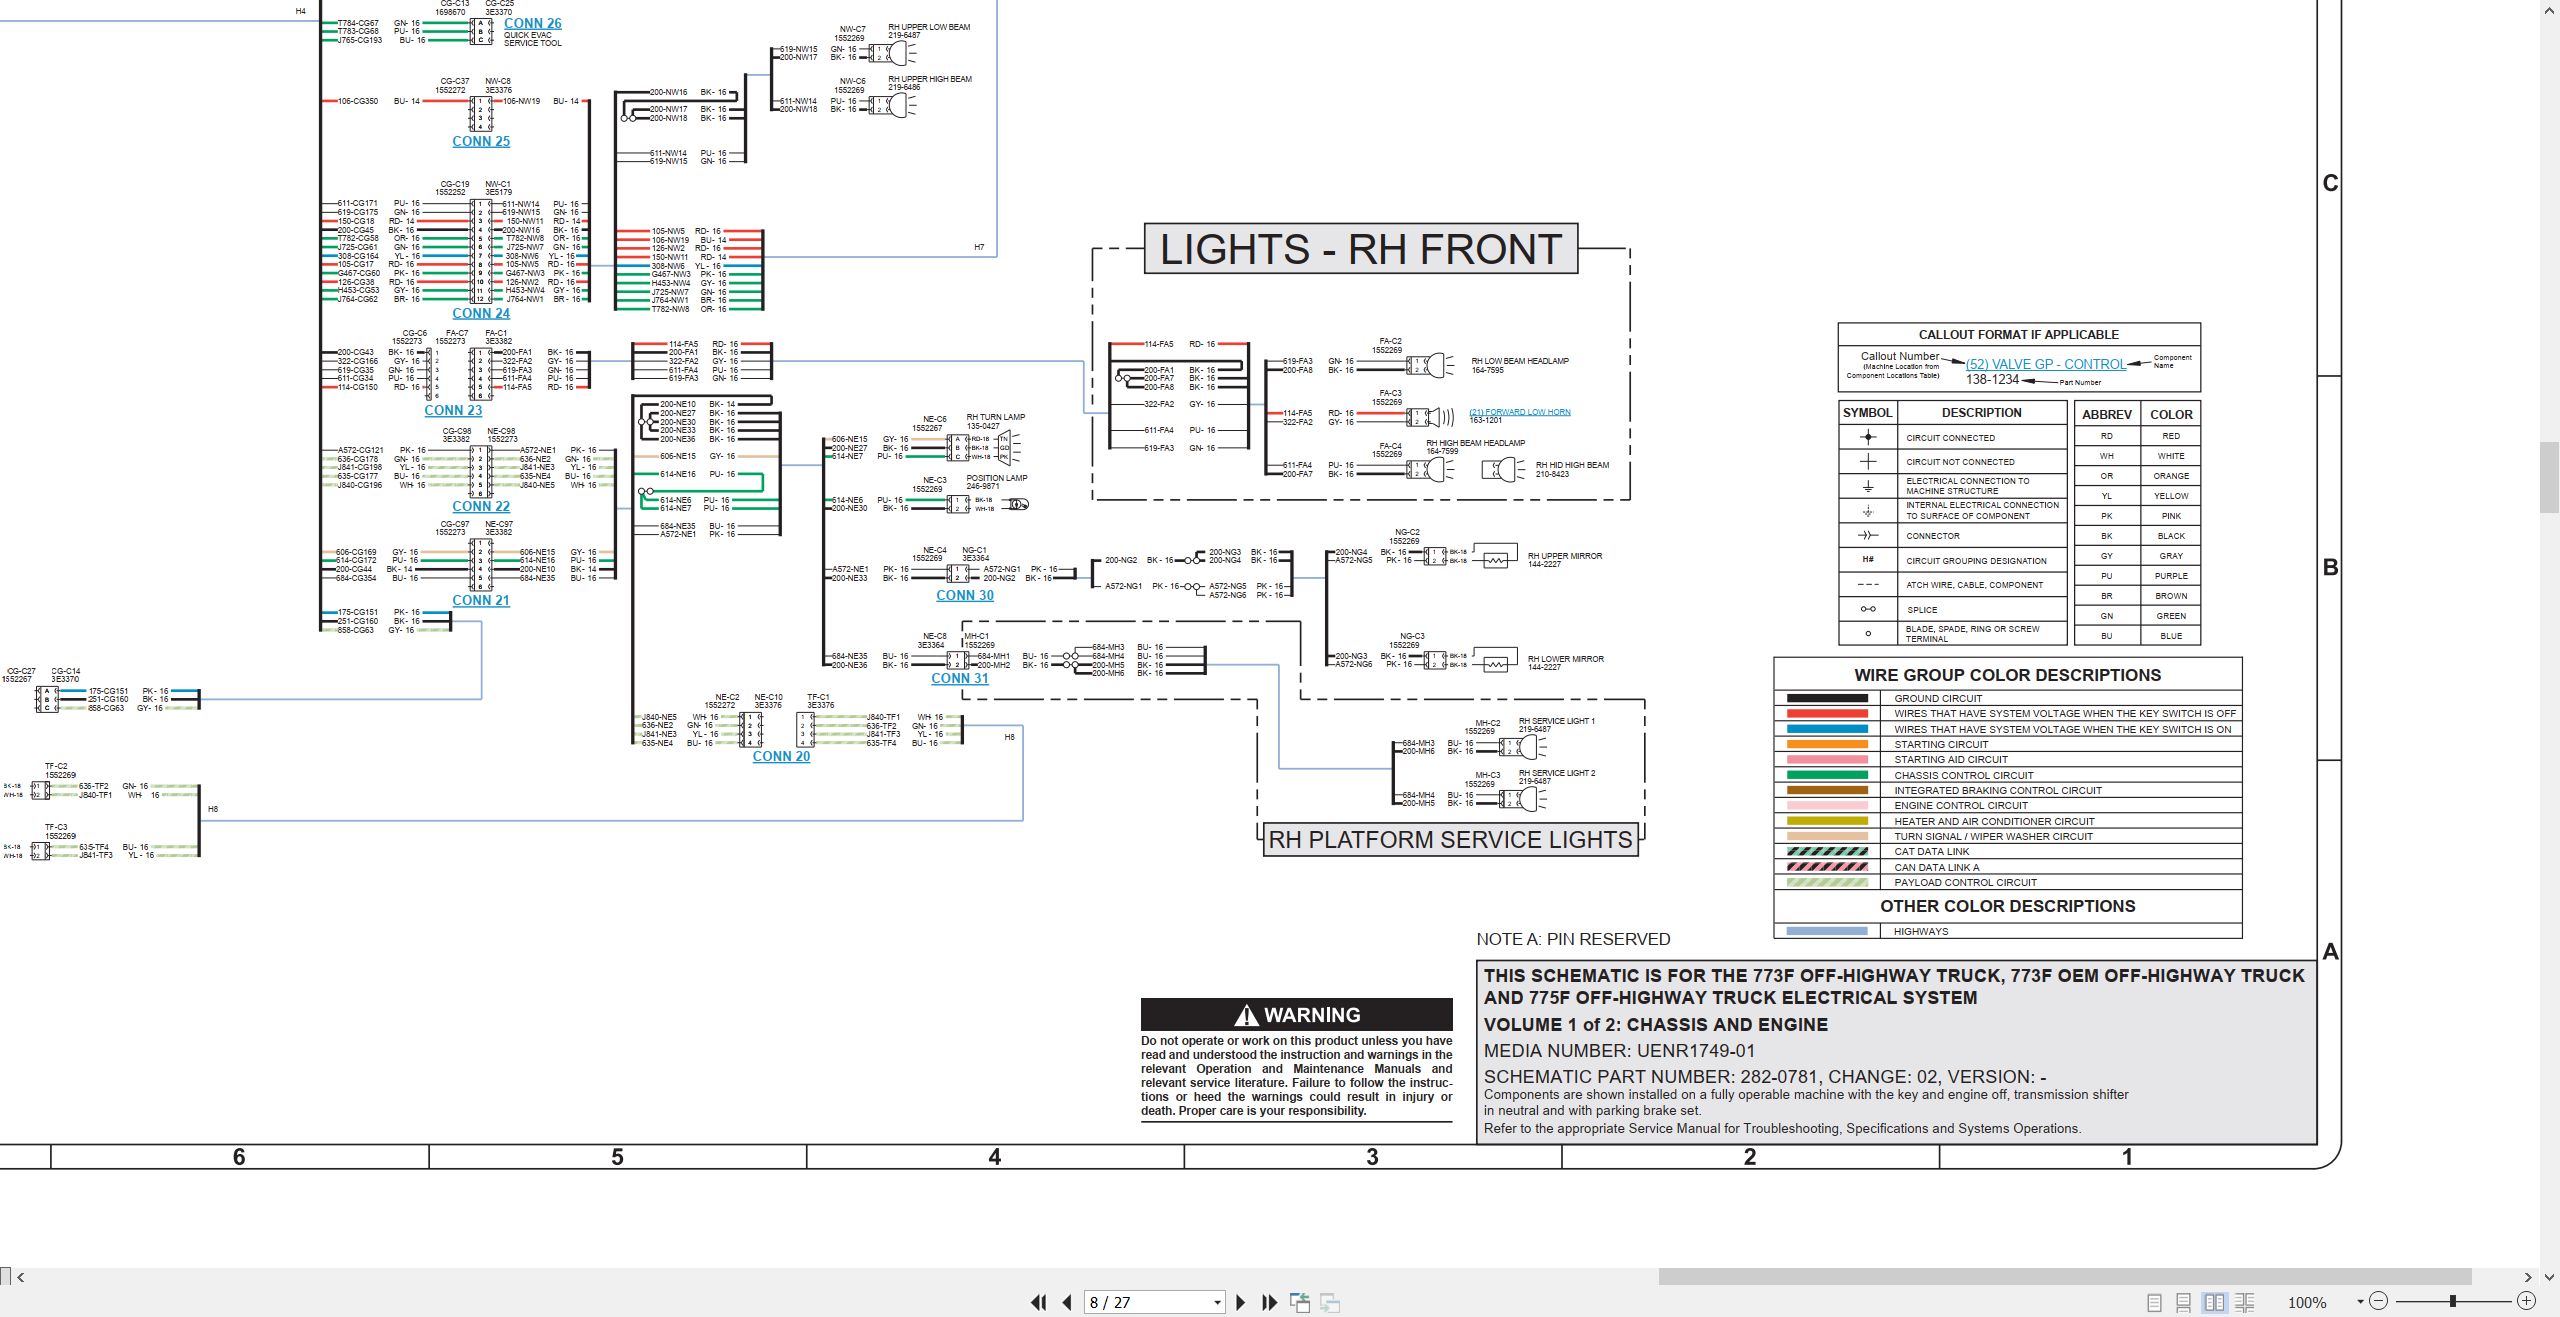The width and height of the screenshot is (2560, 1317).
Task: Click the LIGHTS - RH FRONT title
Action: tap(1361, 249)
